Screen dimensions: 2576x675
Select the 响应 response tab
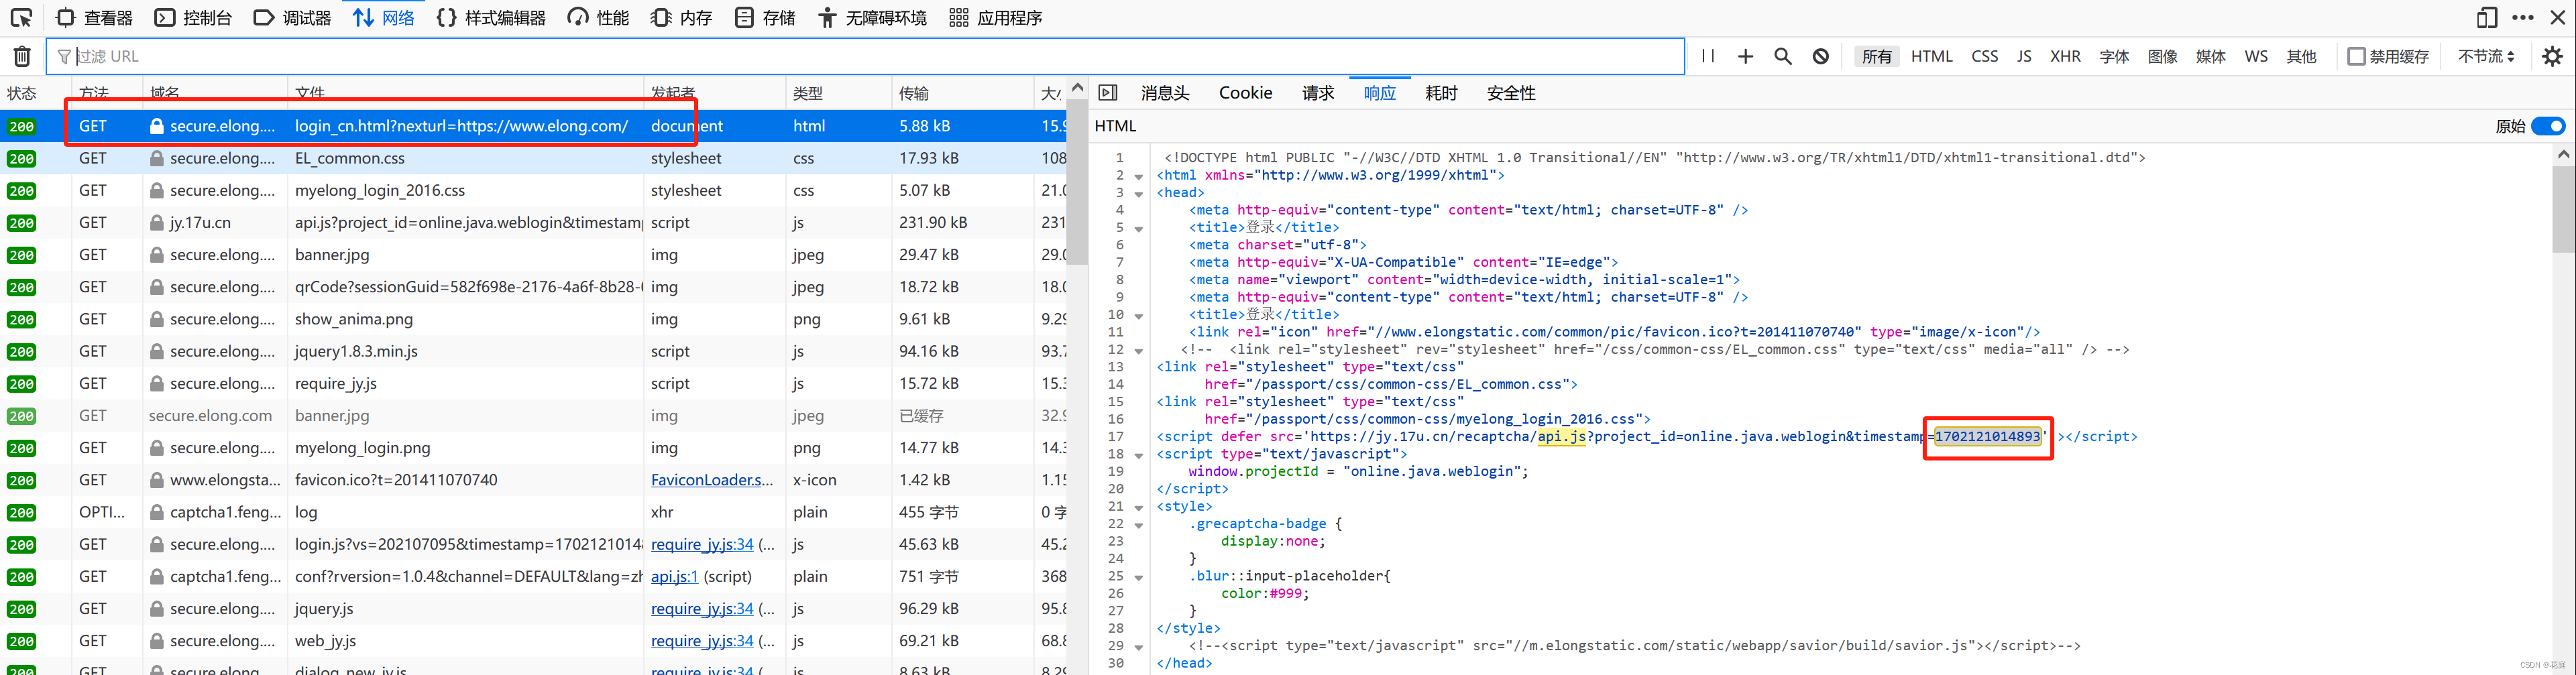(1379, 93)
